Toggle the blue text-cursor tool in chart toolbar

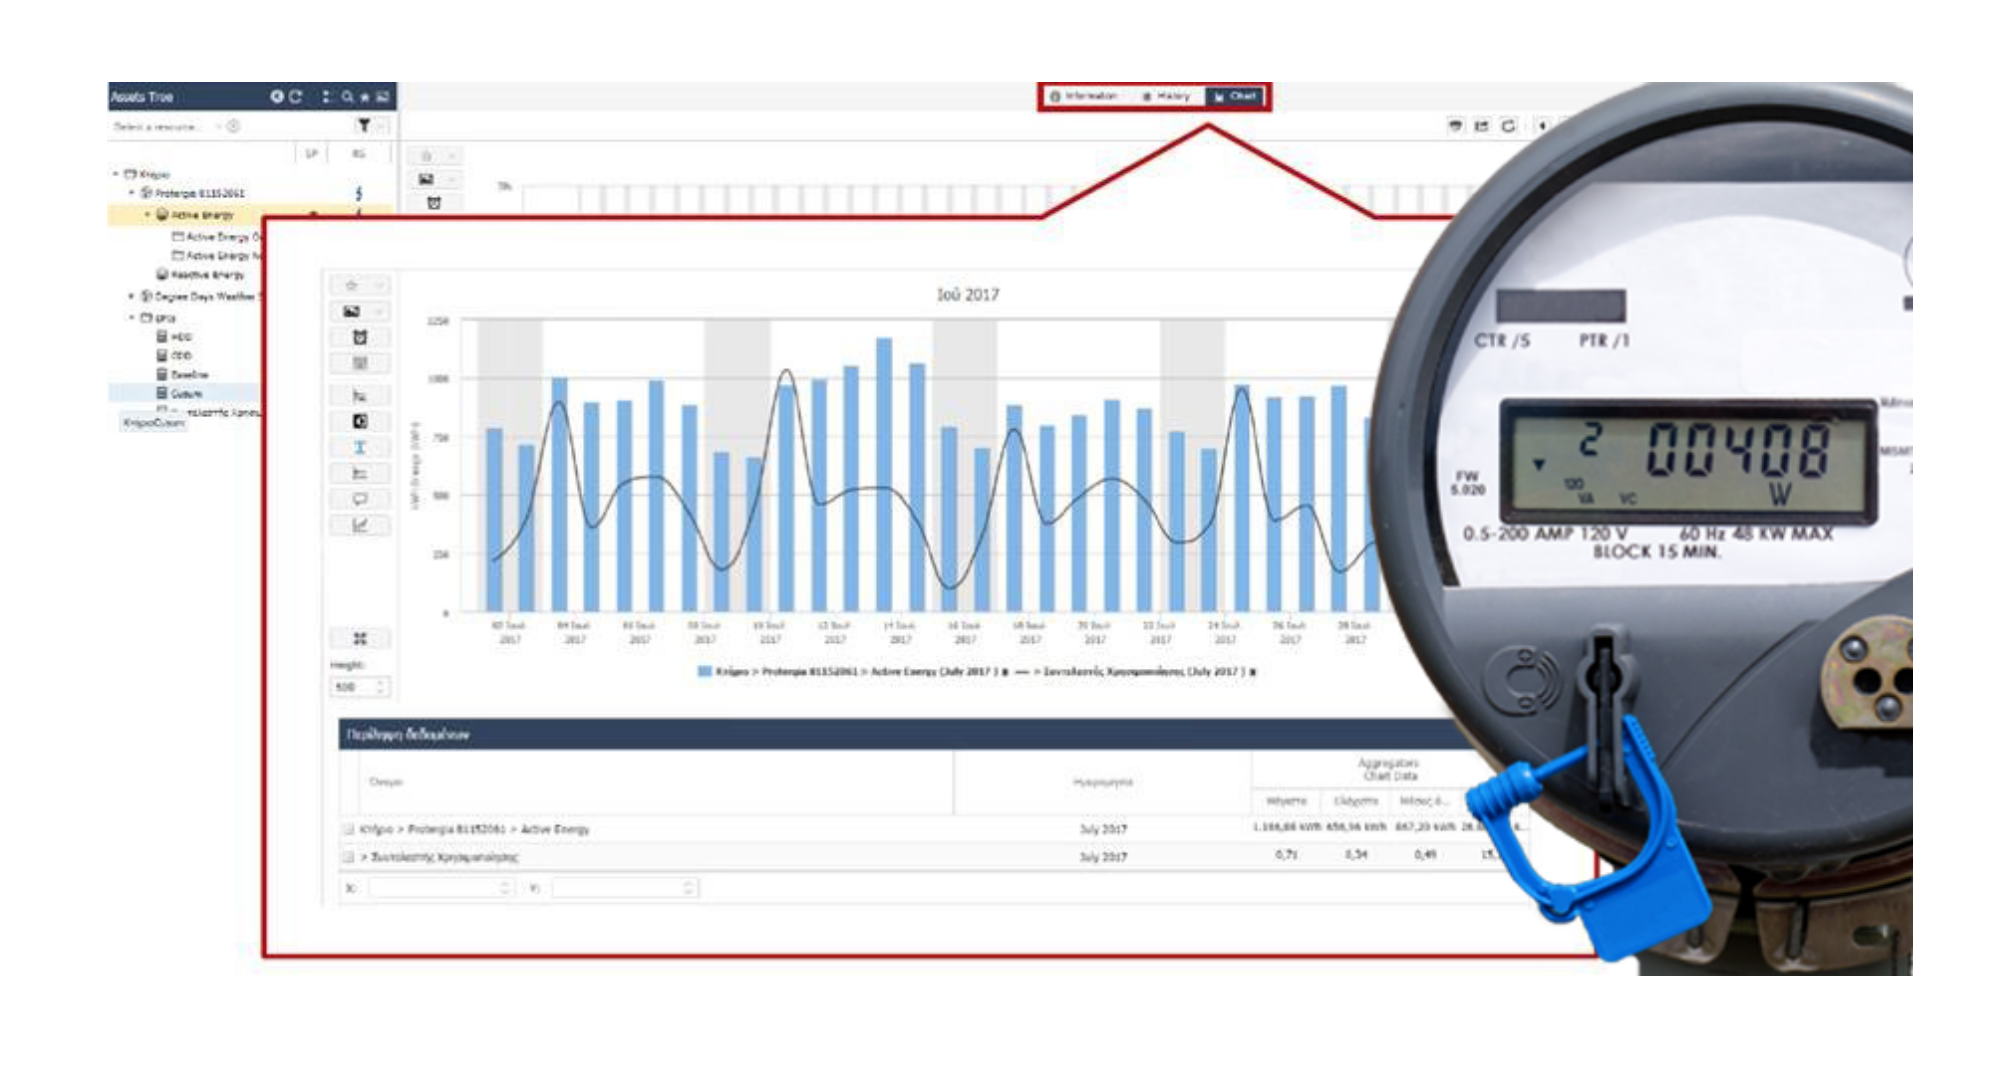(360, 447)
